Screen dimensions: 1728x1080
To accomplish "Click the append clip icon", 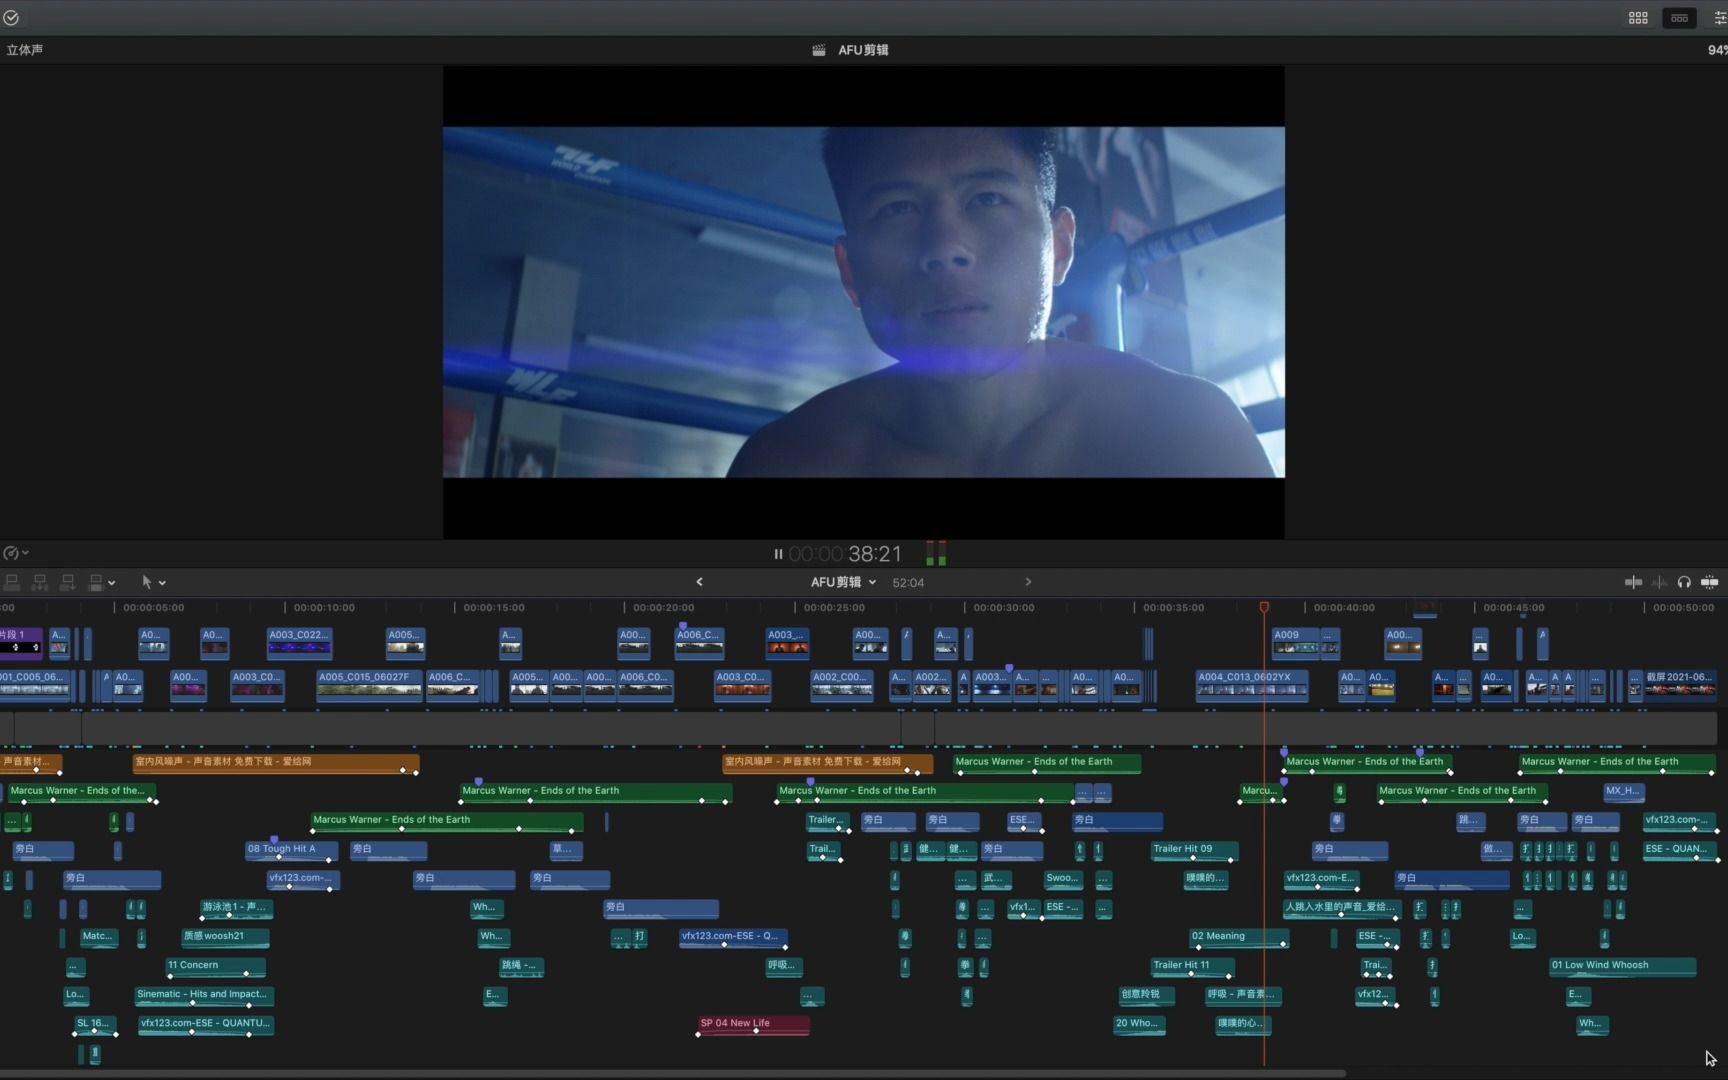I will tap(68, 582).
